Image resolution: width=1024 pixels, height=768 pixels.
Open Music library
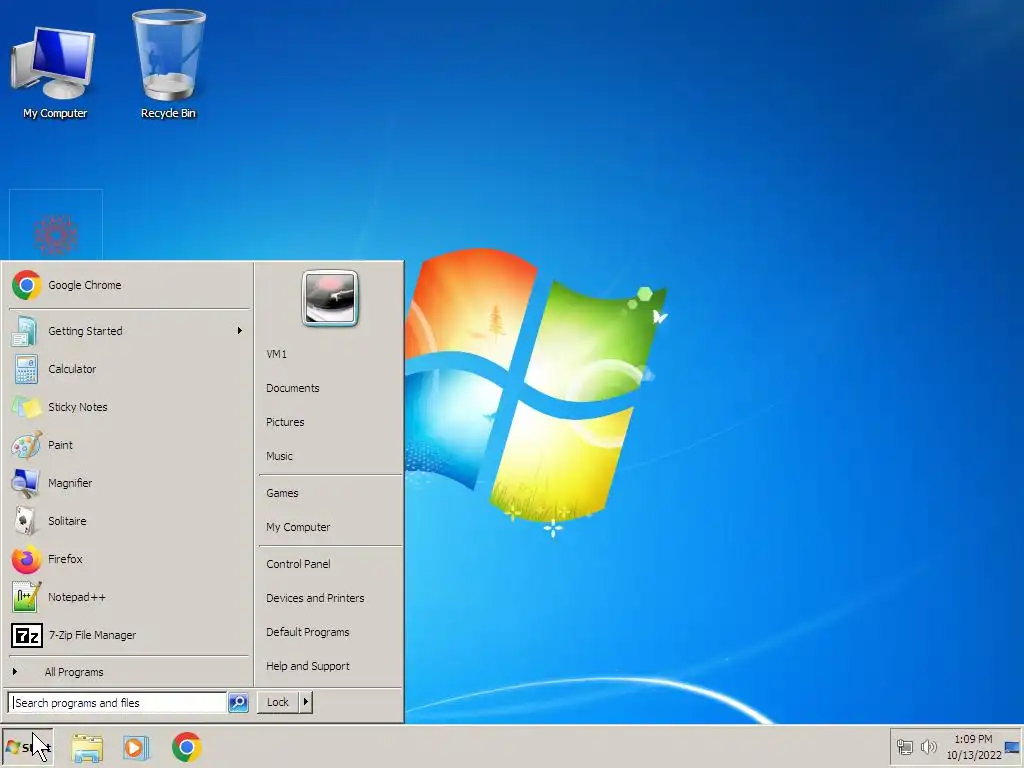click(330, 456)
